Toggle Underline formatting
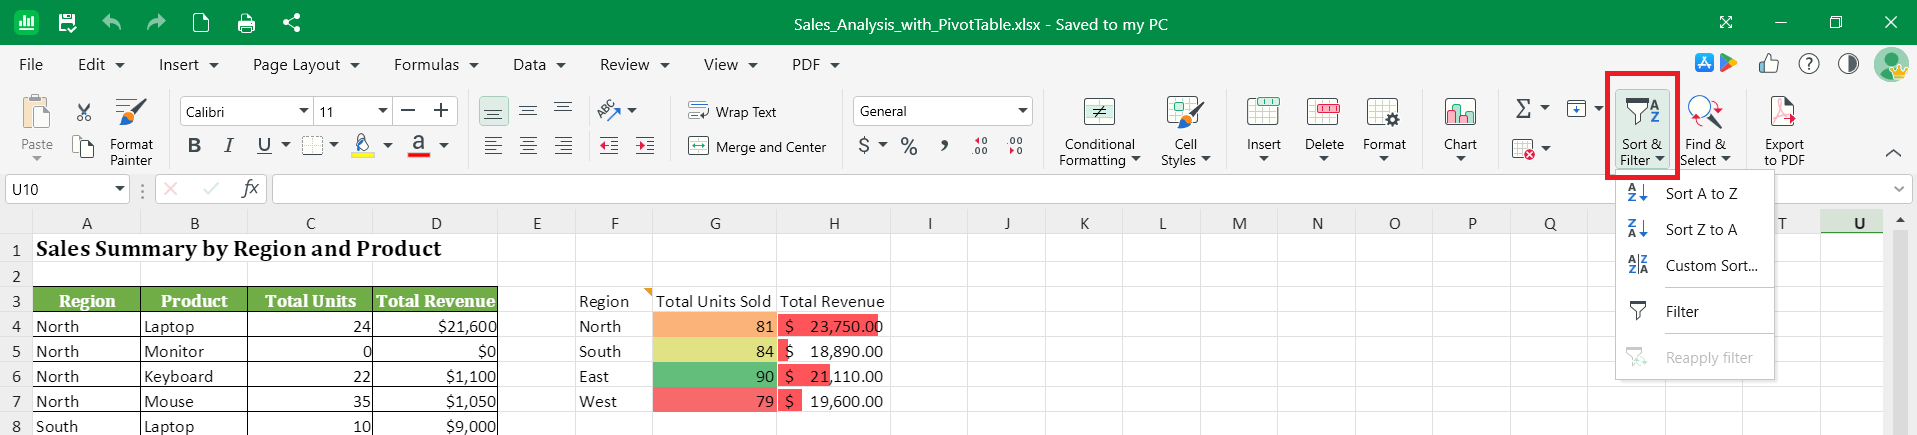The image size is (1917, 435). pos(264,146)
